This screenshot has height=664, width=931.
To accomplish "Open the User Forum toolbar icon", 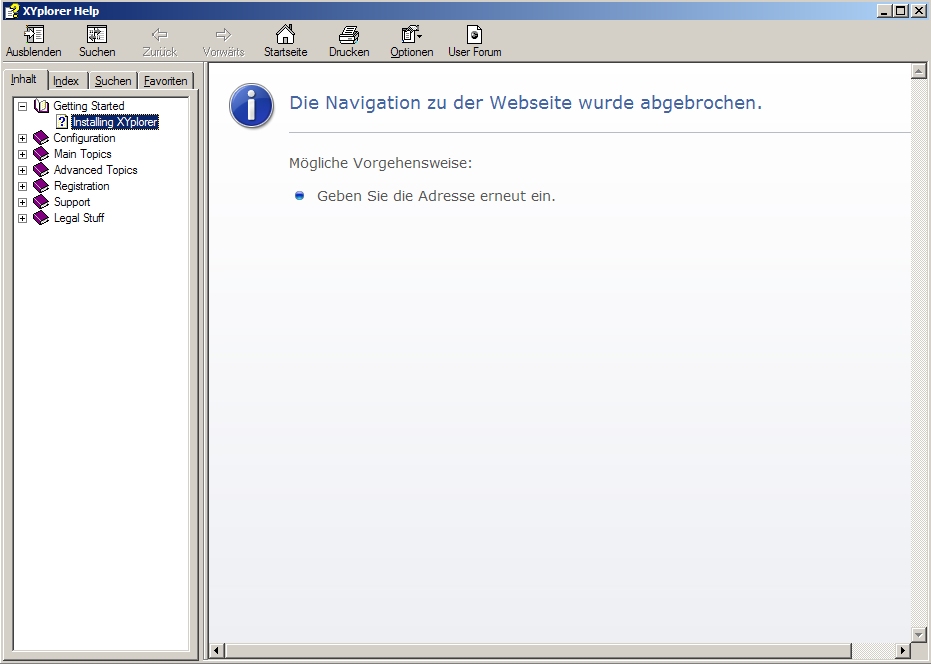I will coord(473,35).
